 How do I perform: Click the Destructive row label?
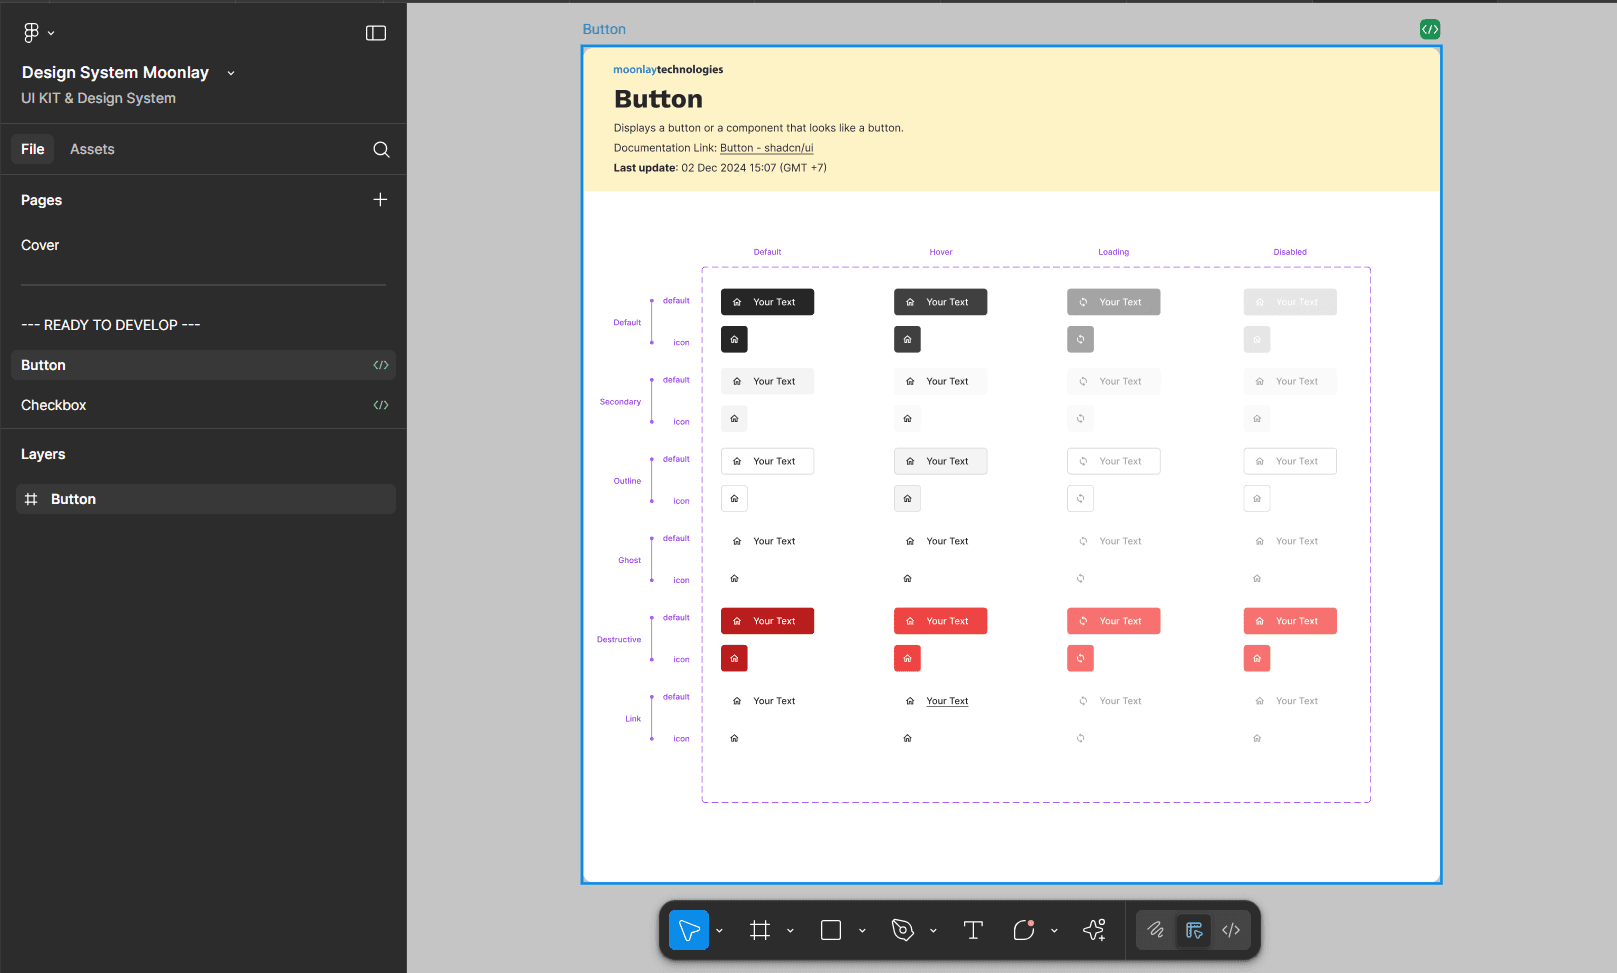[619, 639]
